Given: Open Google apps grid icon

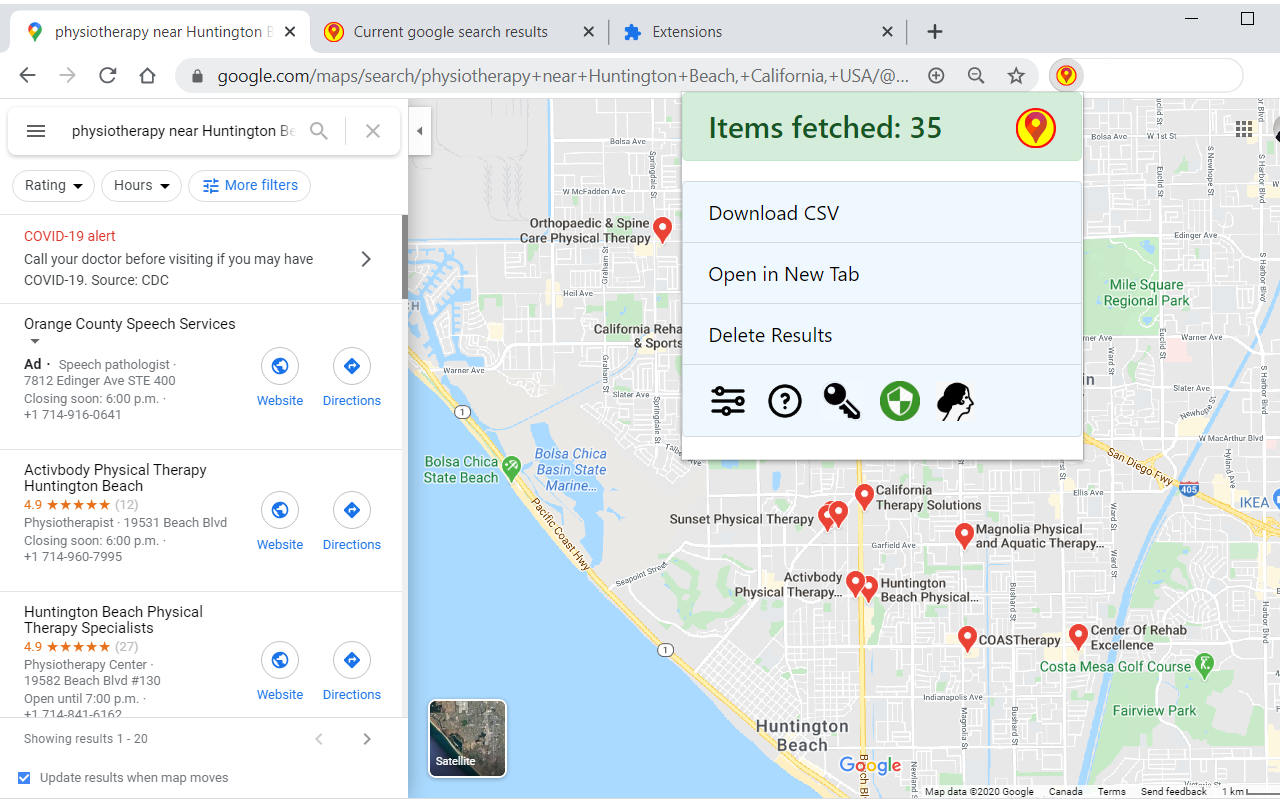Looking at the screenshot, I should (x=1244, y=129).
